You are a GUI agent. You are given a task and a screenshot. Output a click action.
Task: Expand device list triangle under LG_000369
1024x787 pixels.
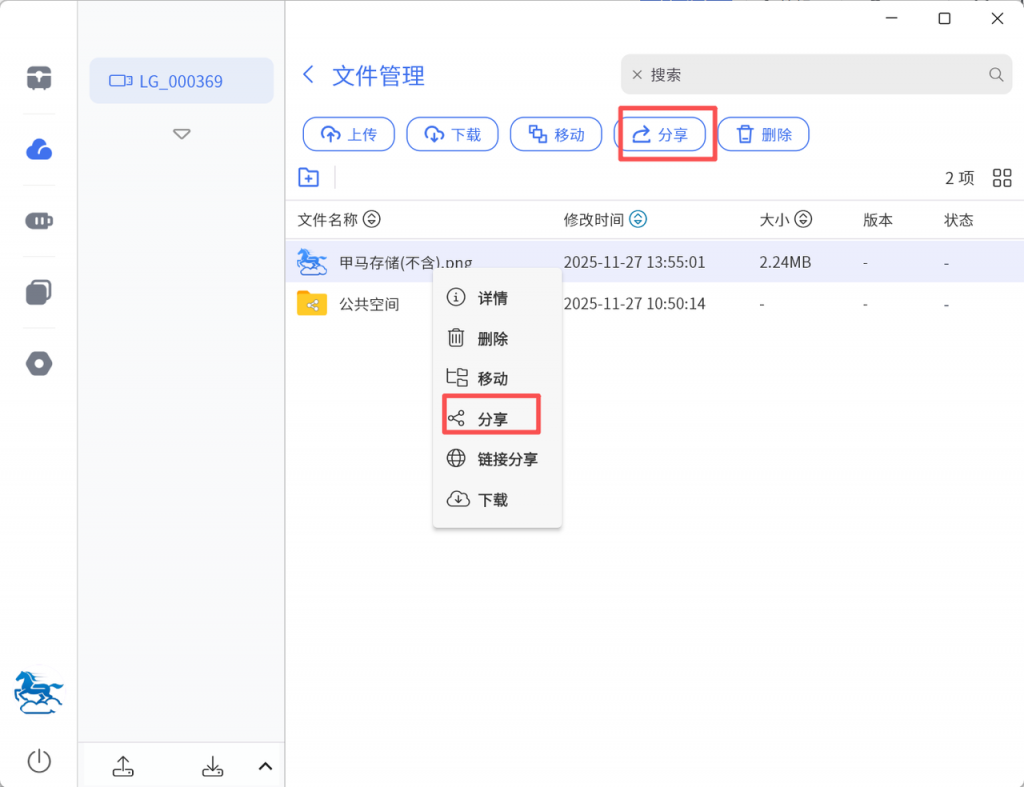pos(181,134)
